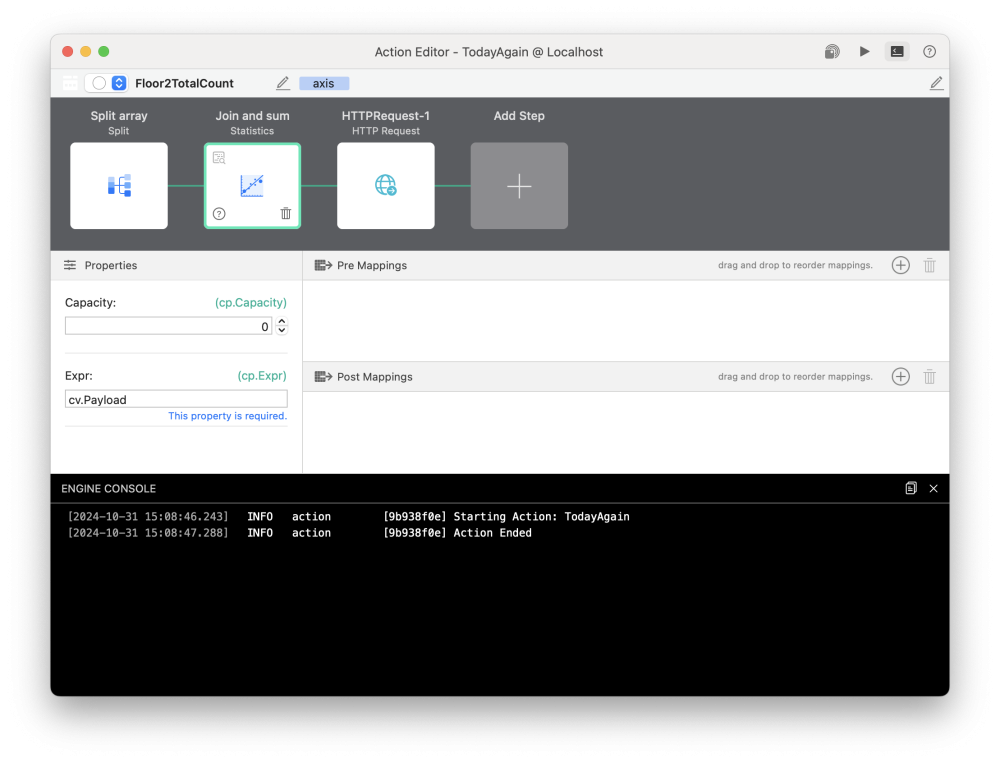Select the HTTPRequest-1 step tile
This screenshot has width=1000, height=763.
[x=385, y=186]
